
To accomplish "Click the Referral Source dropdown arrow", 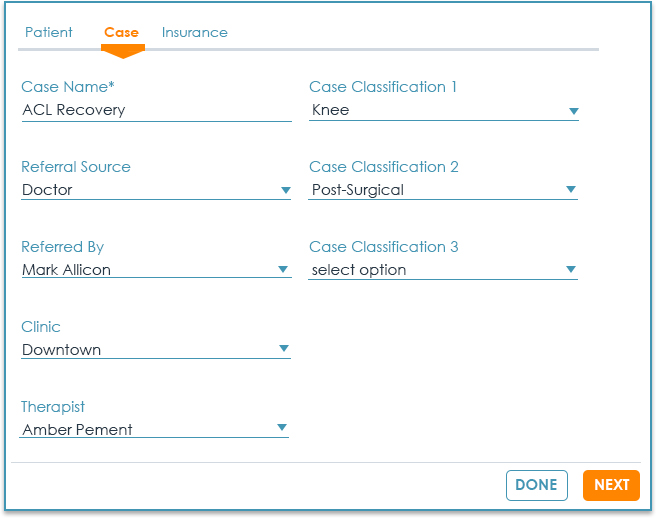I will (x=285, y=190).
